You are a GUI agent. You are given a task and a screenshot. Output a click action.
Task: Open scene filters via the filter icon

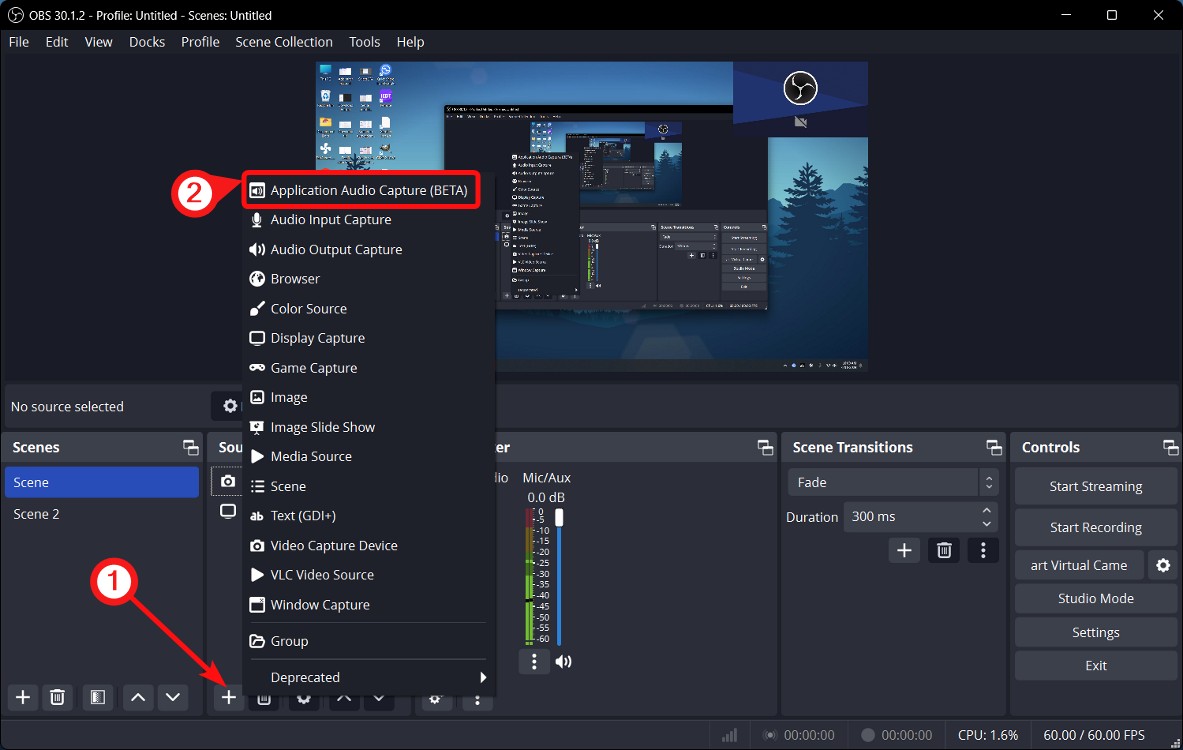[97, 697]
